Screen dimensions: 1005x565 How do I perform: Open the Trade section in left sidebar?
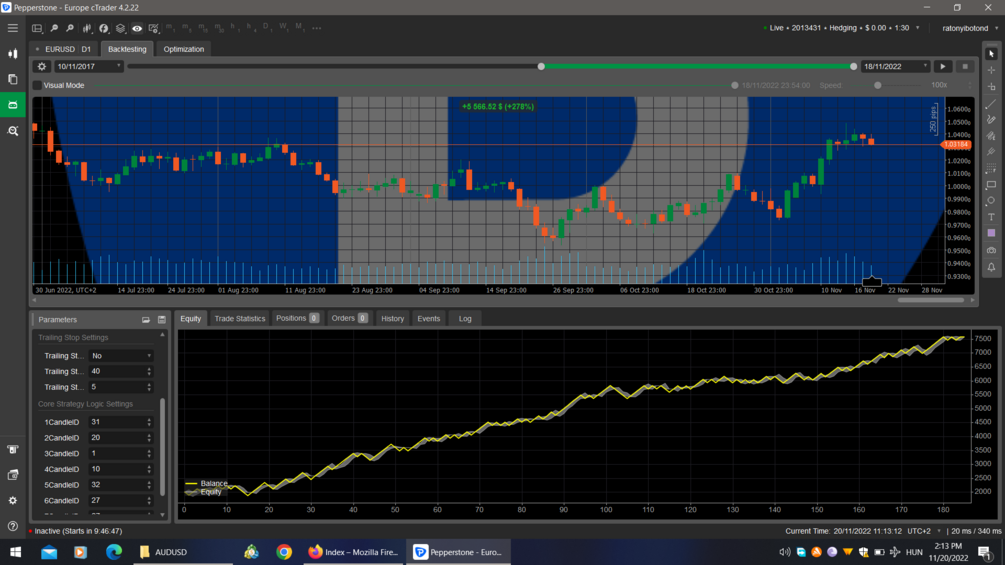[12, 54]
